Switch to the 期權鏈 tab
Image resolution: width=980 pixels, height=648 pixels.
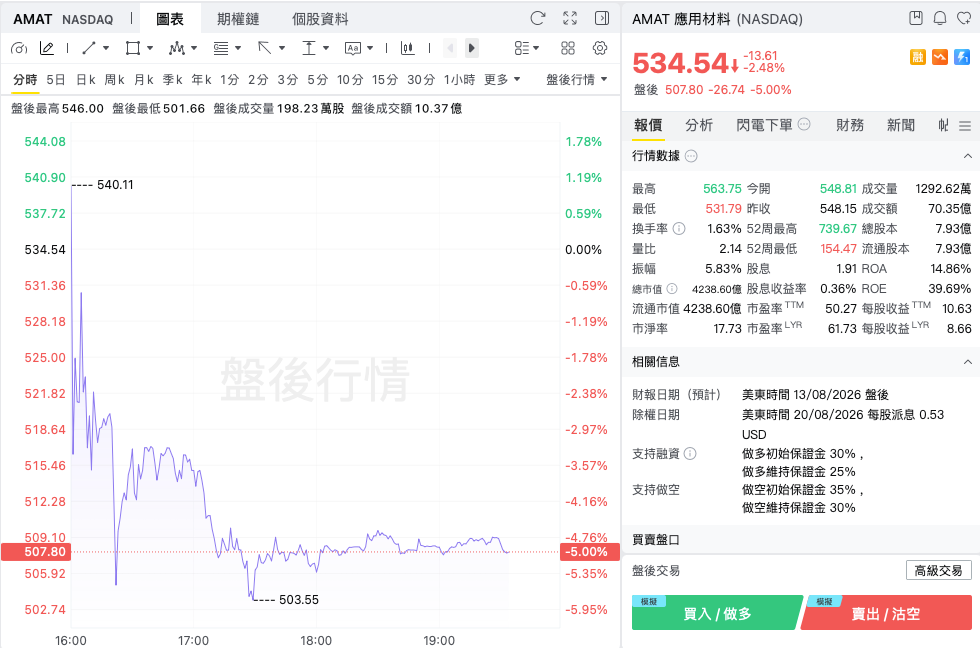point(238,19)
